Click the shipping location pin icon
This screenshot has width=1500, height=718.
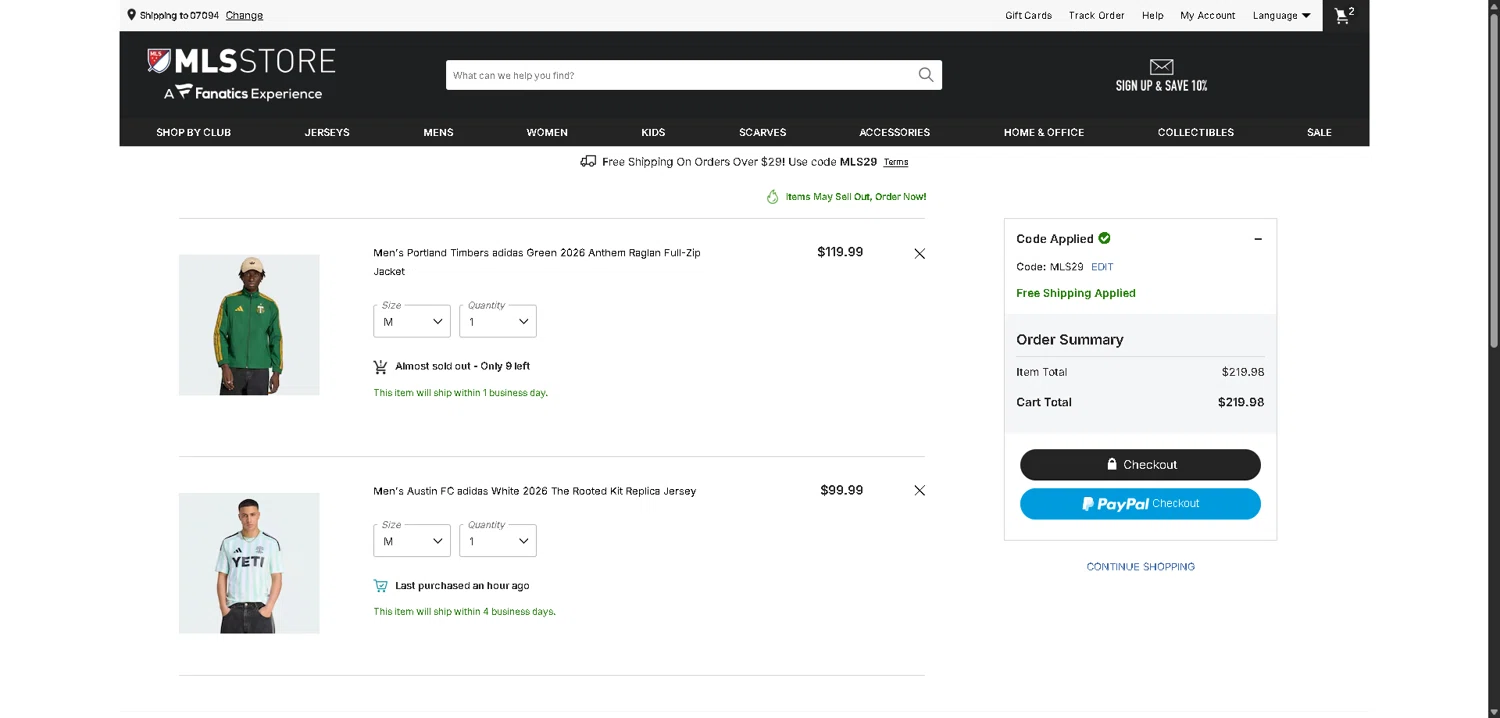pyautogui.click(x=132, y=15)
